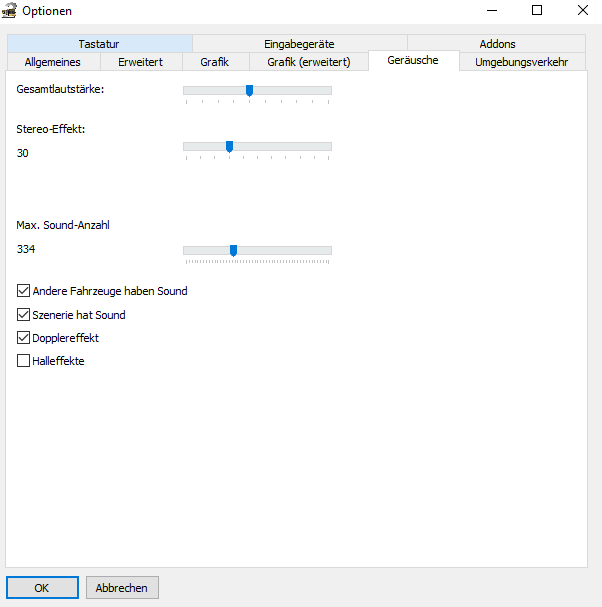Close the Optionen dialog window

(583, 10)
